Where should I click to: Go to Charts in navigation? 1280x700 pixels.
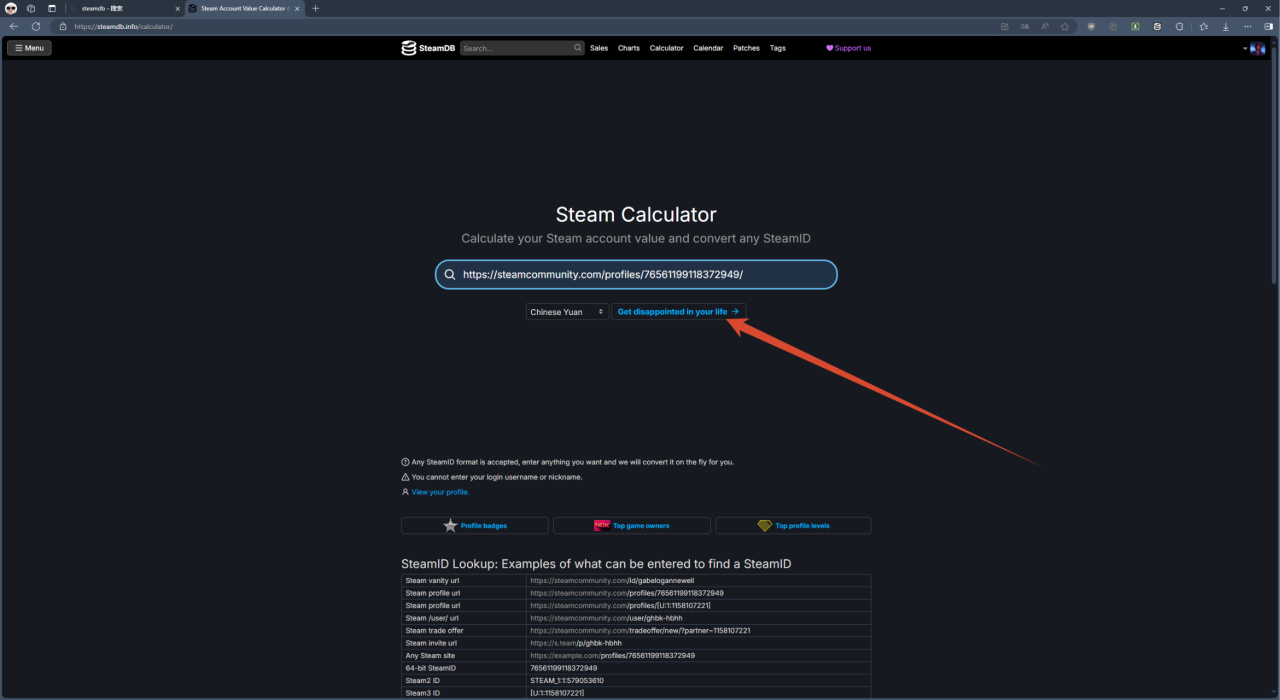[x=629, y=48]
